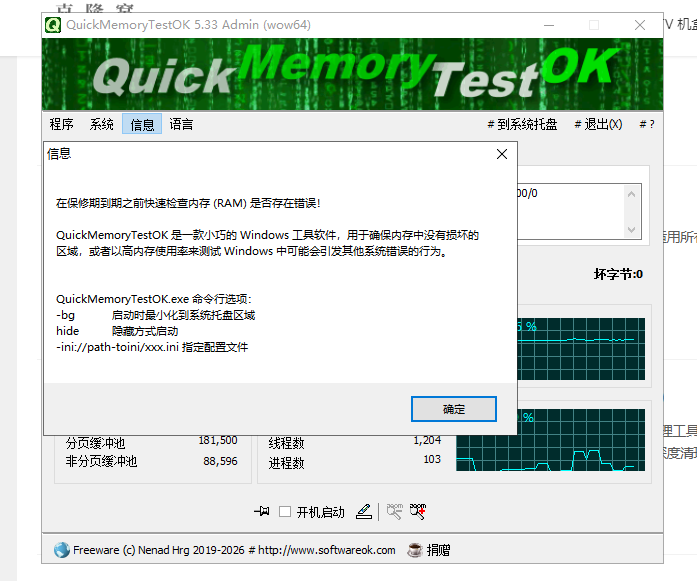
Task: Click the QuickMemoryTestOK title bar icon
Action: (53, 25)
